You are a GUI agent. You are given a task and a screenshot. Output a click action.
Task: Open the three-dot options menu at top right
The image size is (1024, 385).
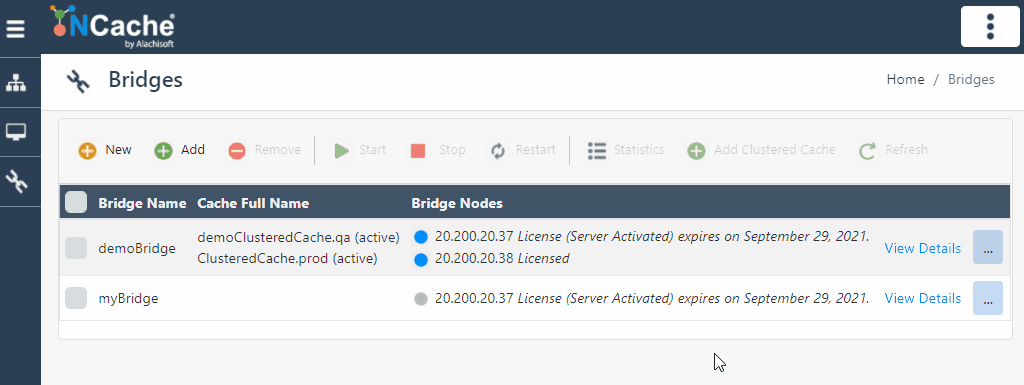[x=990, y=27]
